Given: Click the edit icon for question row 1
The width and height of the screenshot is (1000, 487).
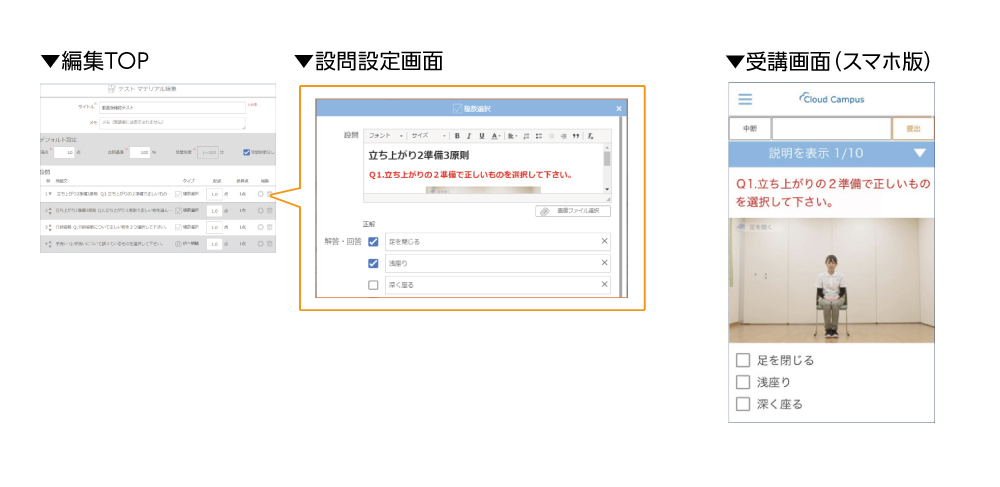Looking at the screenshot, I should tap(260, 194).
